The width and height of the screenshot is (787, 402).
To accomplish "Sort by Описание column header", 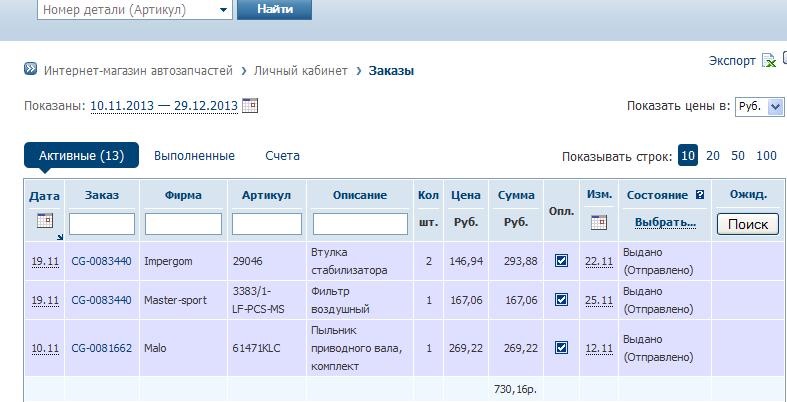I will (x=360, y=195).
